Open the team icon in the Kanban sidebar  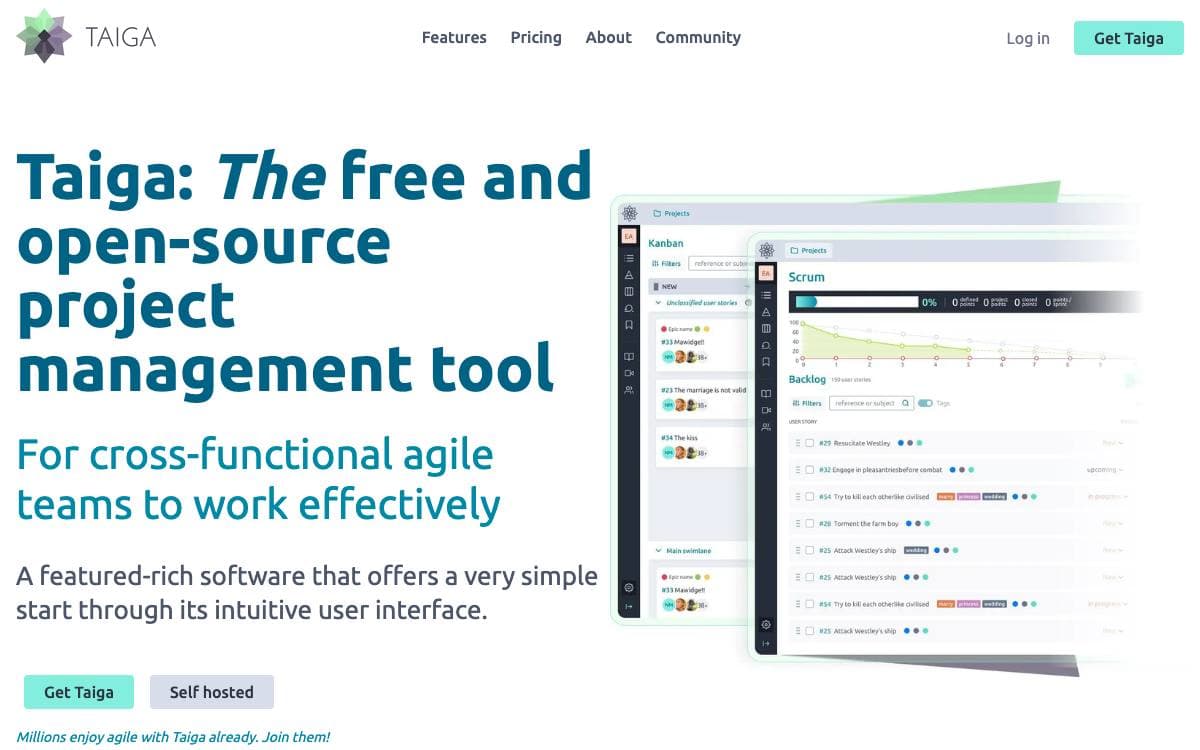coord(629,390)
